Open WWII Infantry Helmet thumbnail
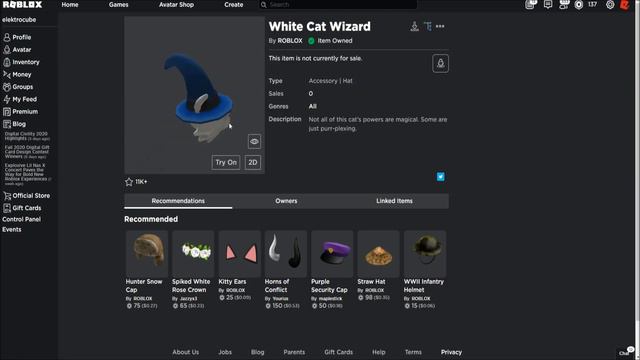 (x=425, y=253)
